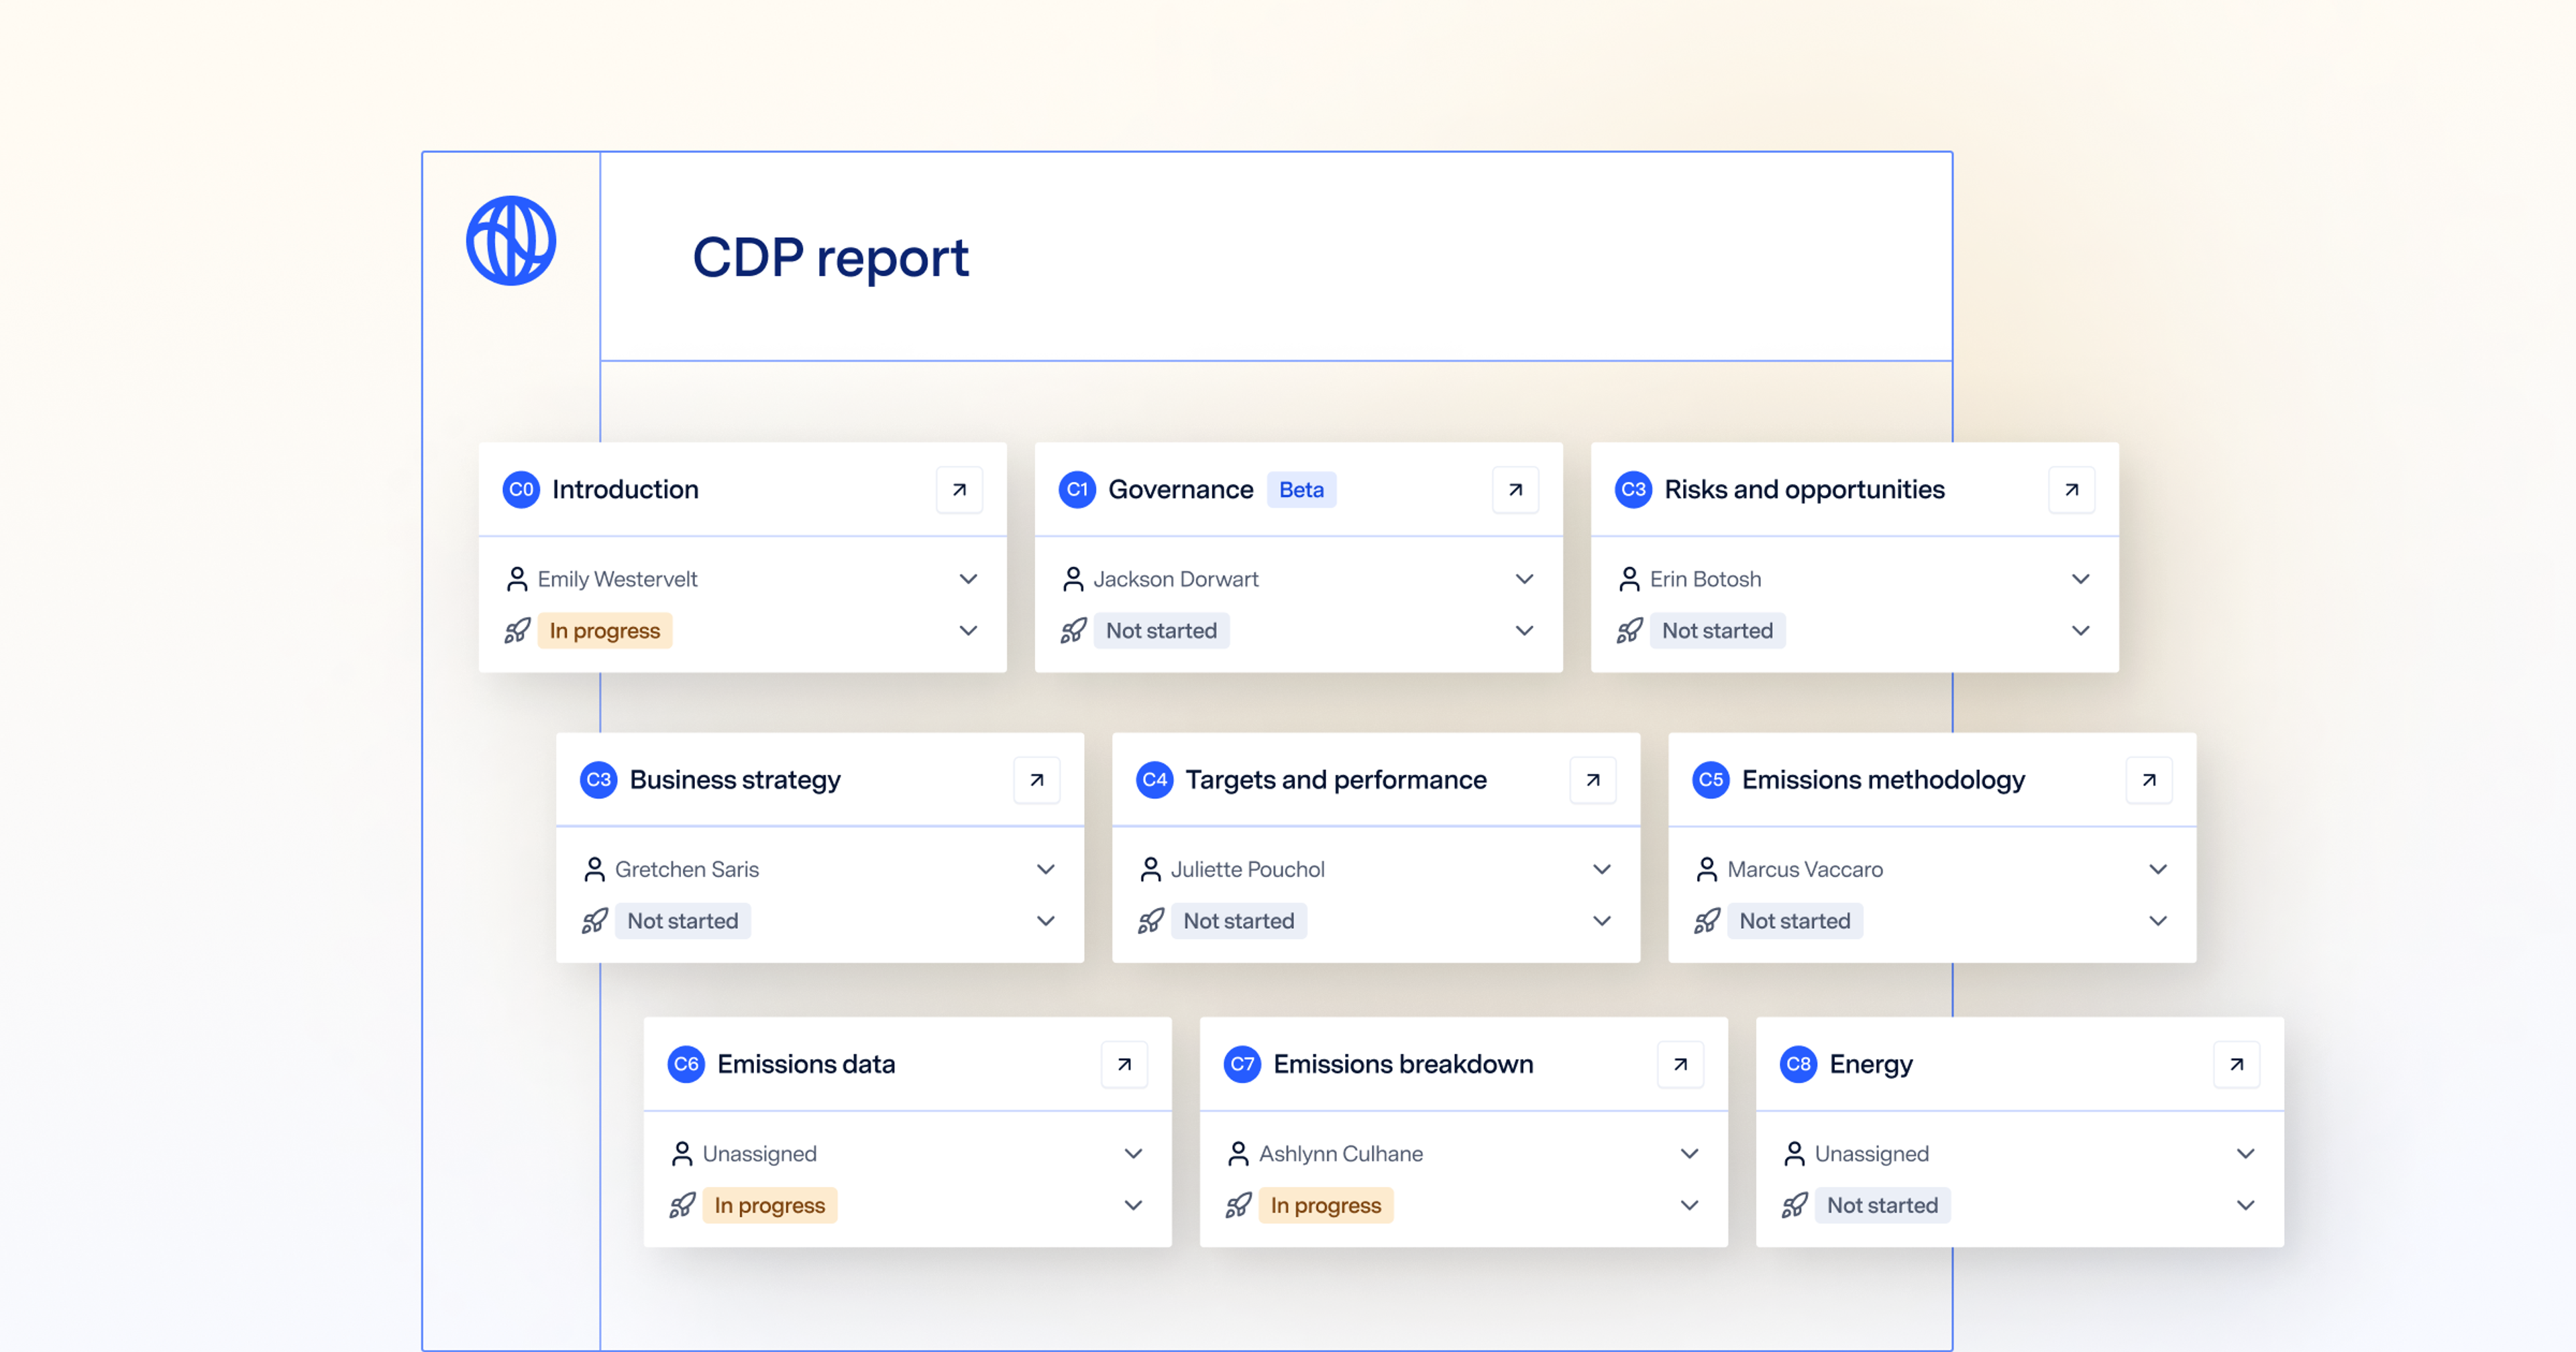Open the Introduction section via arrow icon
2576x1352 pixels.
(959, 490)
